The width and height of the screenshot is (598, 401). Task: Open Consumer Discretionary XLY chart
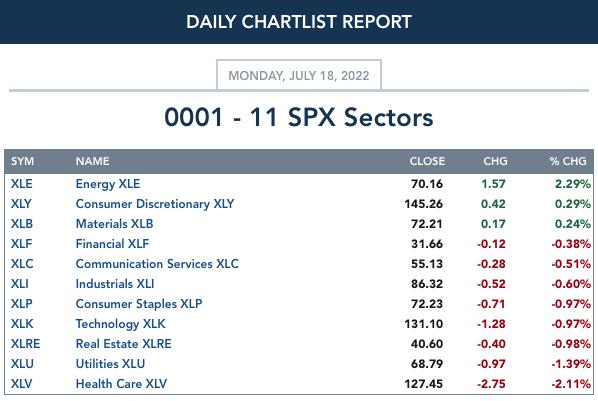(x=155, y=204)
